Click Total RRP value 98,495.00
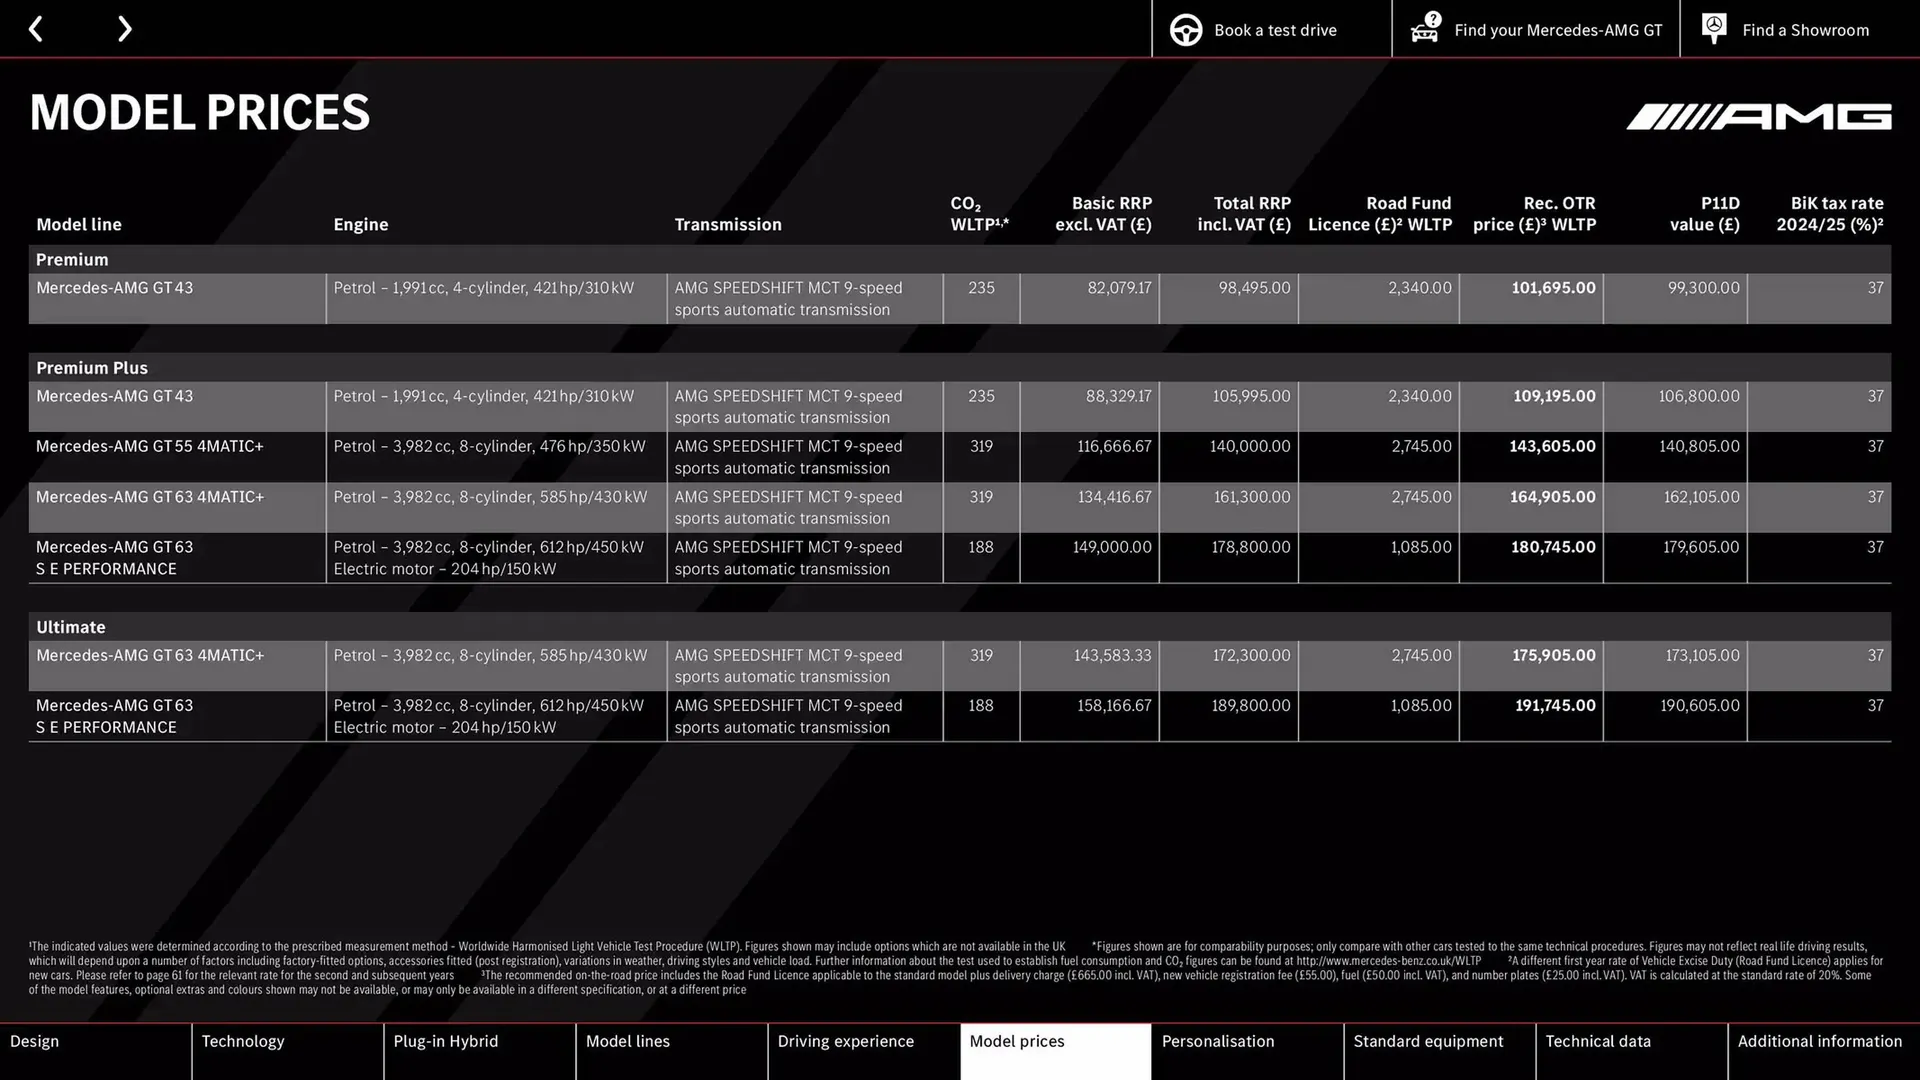The height and width of the screenshot is (1080, 1920). point(1255,288)
